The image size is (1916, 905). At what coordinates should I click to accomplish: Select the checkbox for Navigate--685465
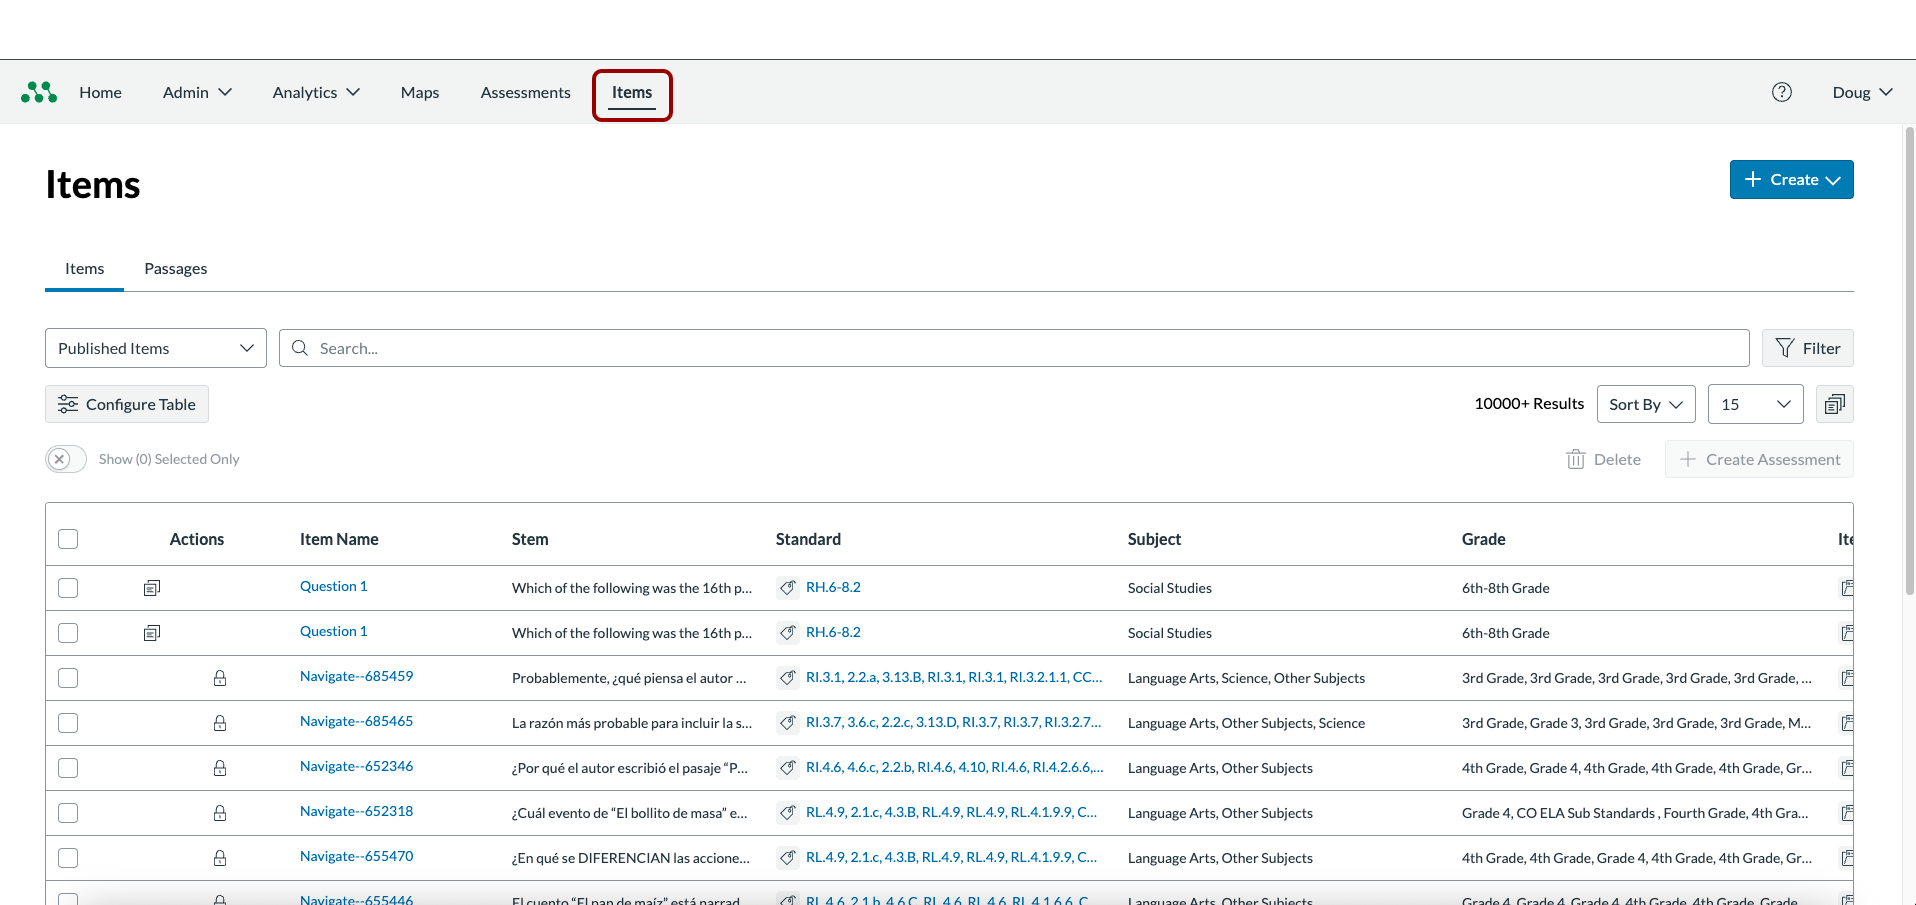(68, 723)
